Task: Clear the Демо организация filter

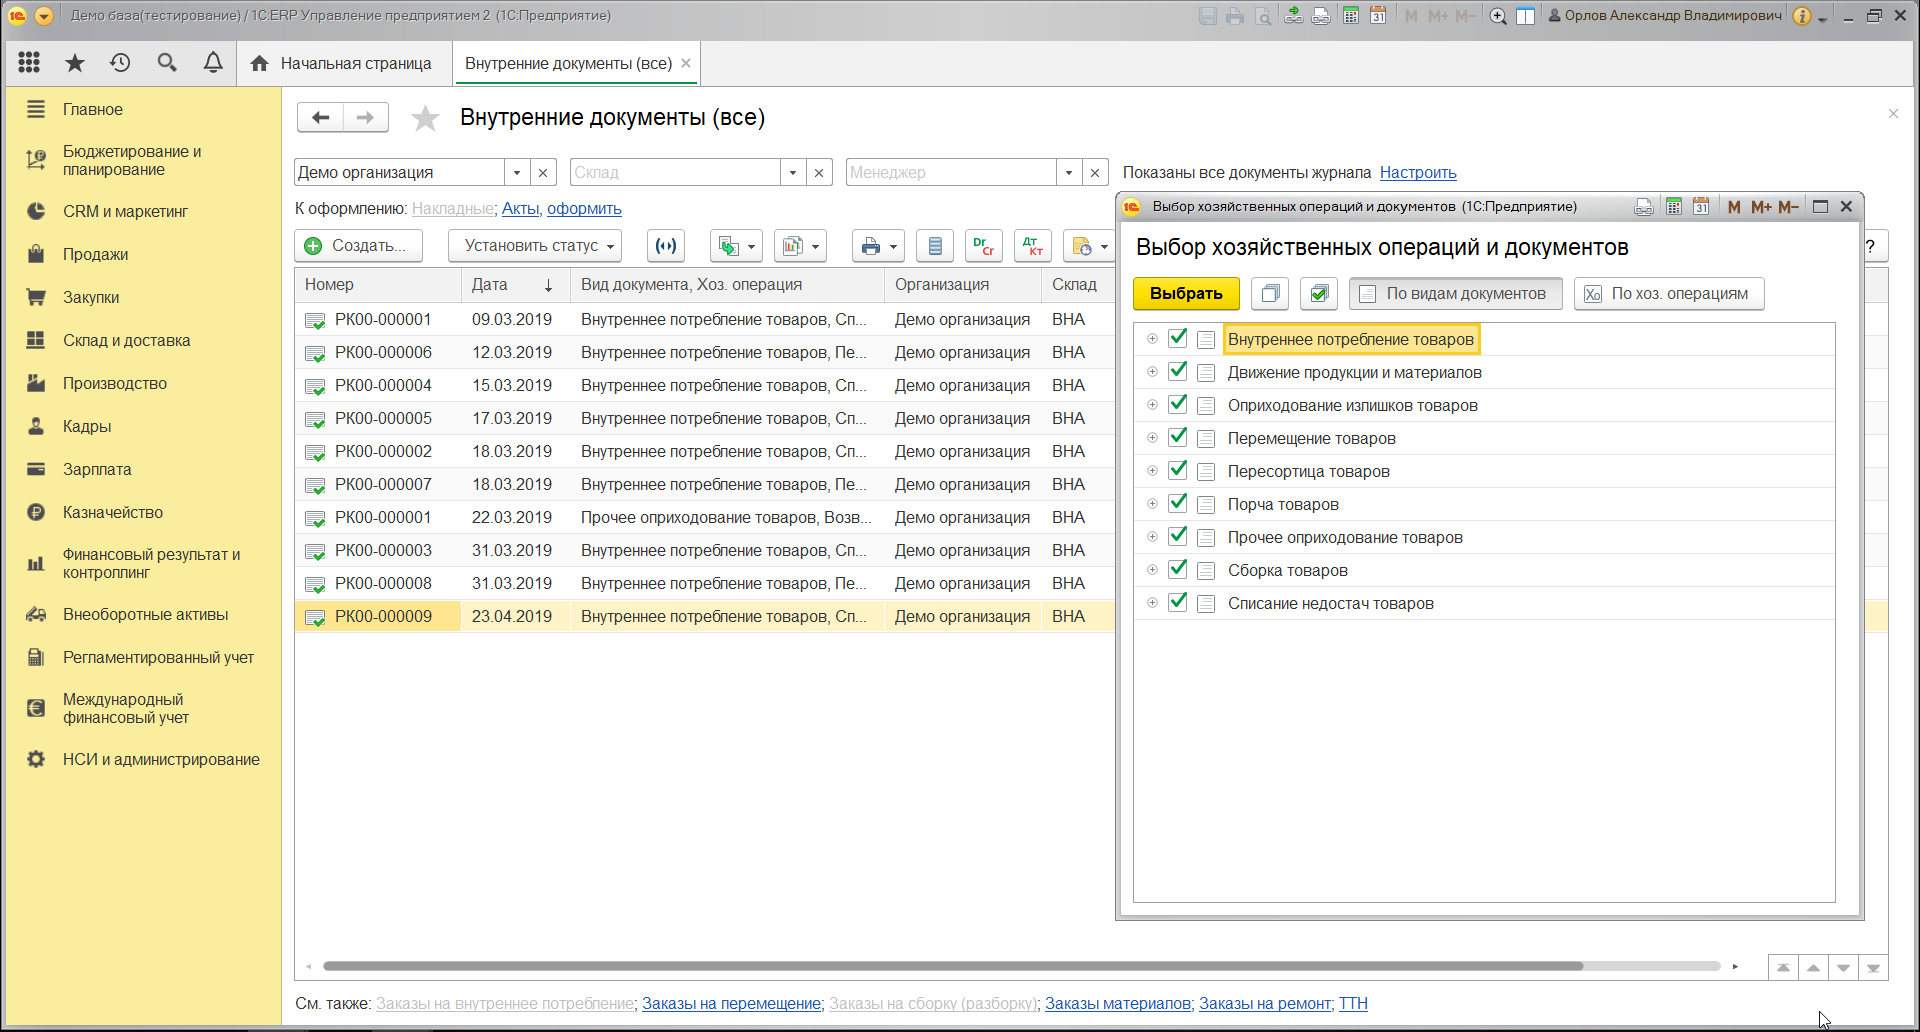Action: [543, 172]
